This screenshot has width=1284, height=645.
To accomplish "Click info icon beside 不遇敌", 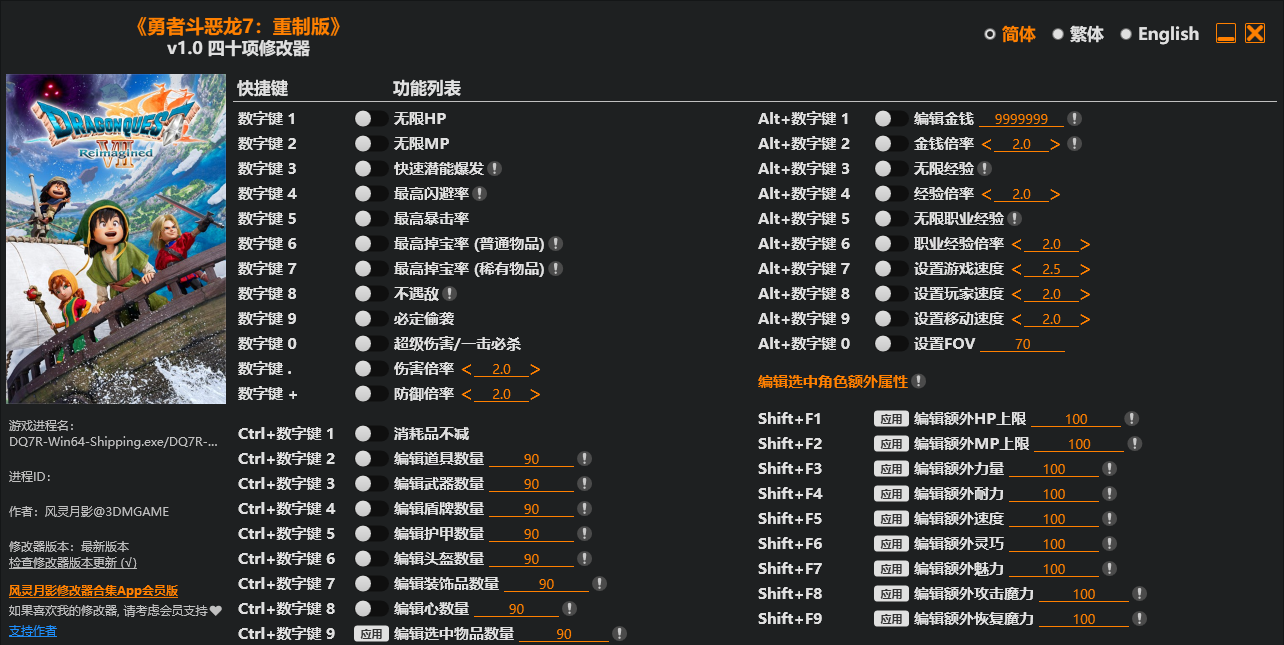I will (450, 294).
